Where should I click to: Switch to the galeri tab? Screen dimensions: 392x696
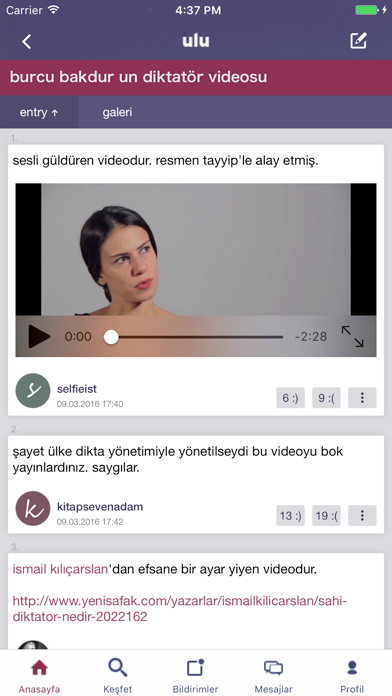[117, 112]
